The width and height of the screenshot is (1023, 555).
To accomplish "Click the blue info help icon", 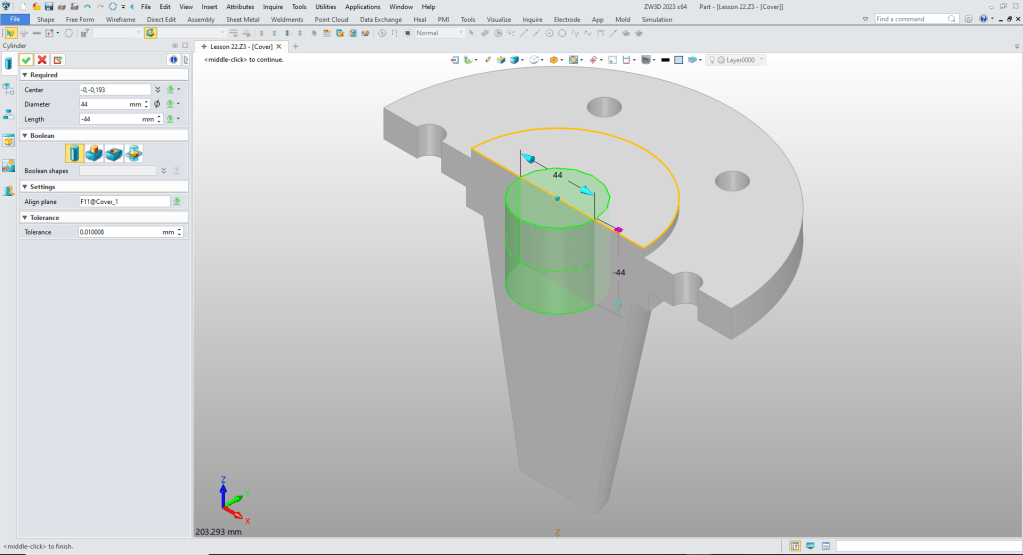I will pos(172,60).
